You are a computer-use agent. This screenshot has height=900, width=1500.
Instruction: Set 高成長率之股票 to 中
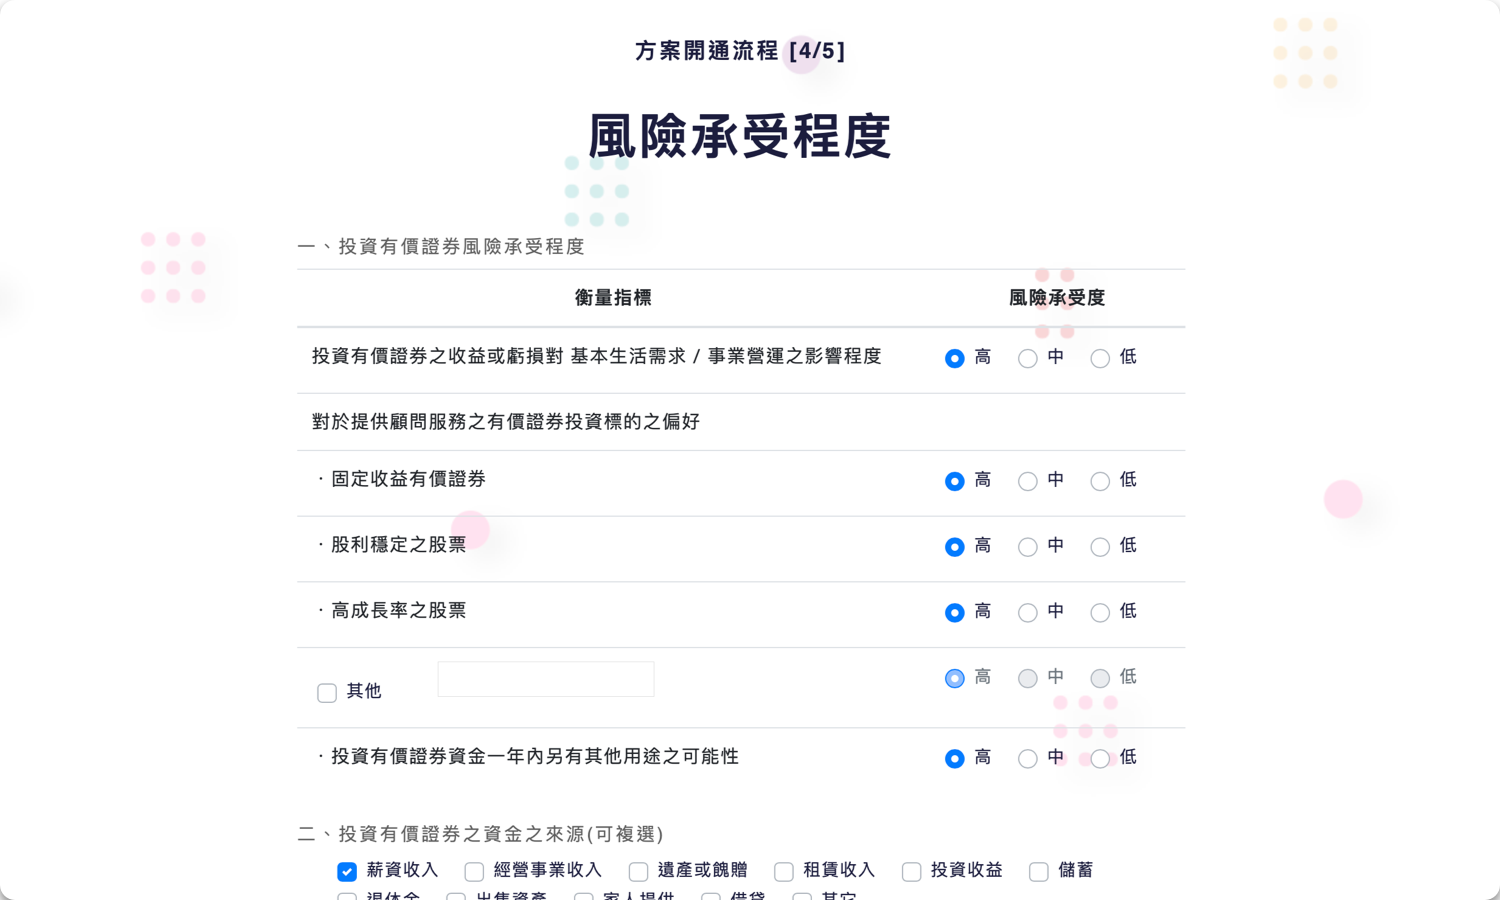[x=1027, y=613]
